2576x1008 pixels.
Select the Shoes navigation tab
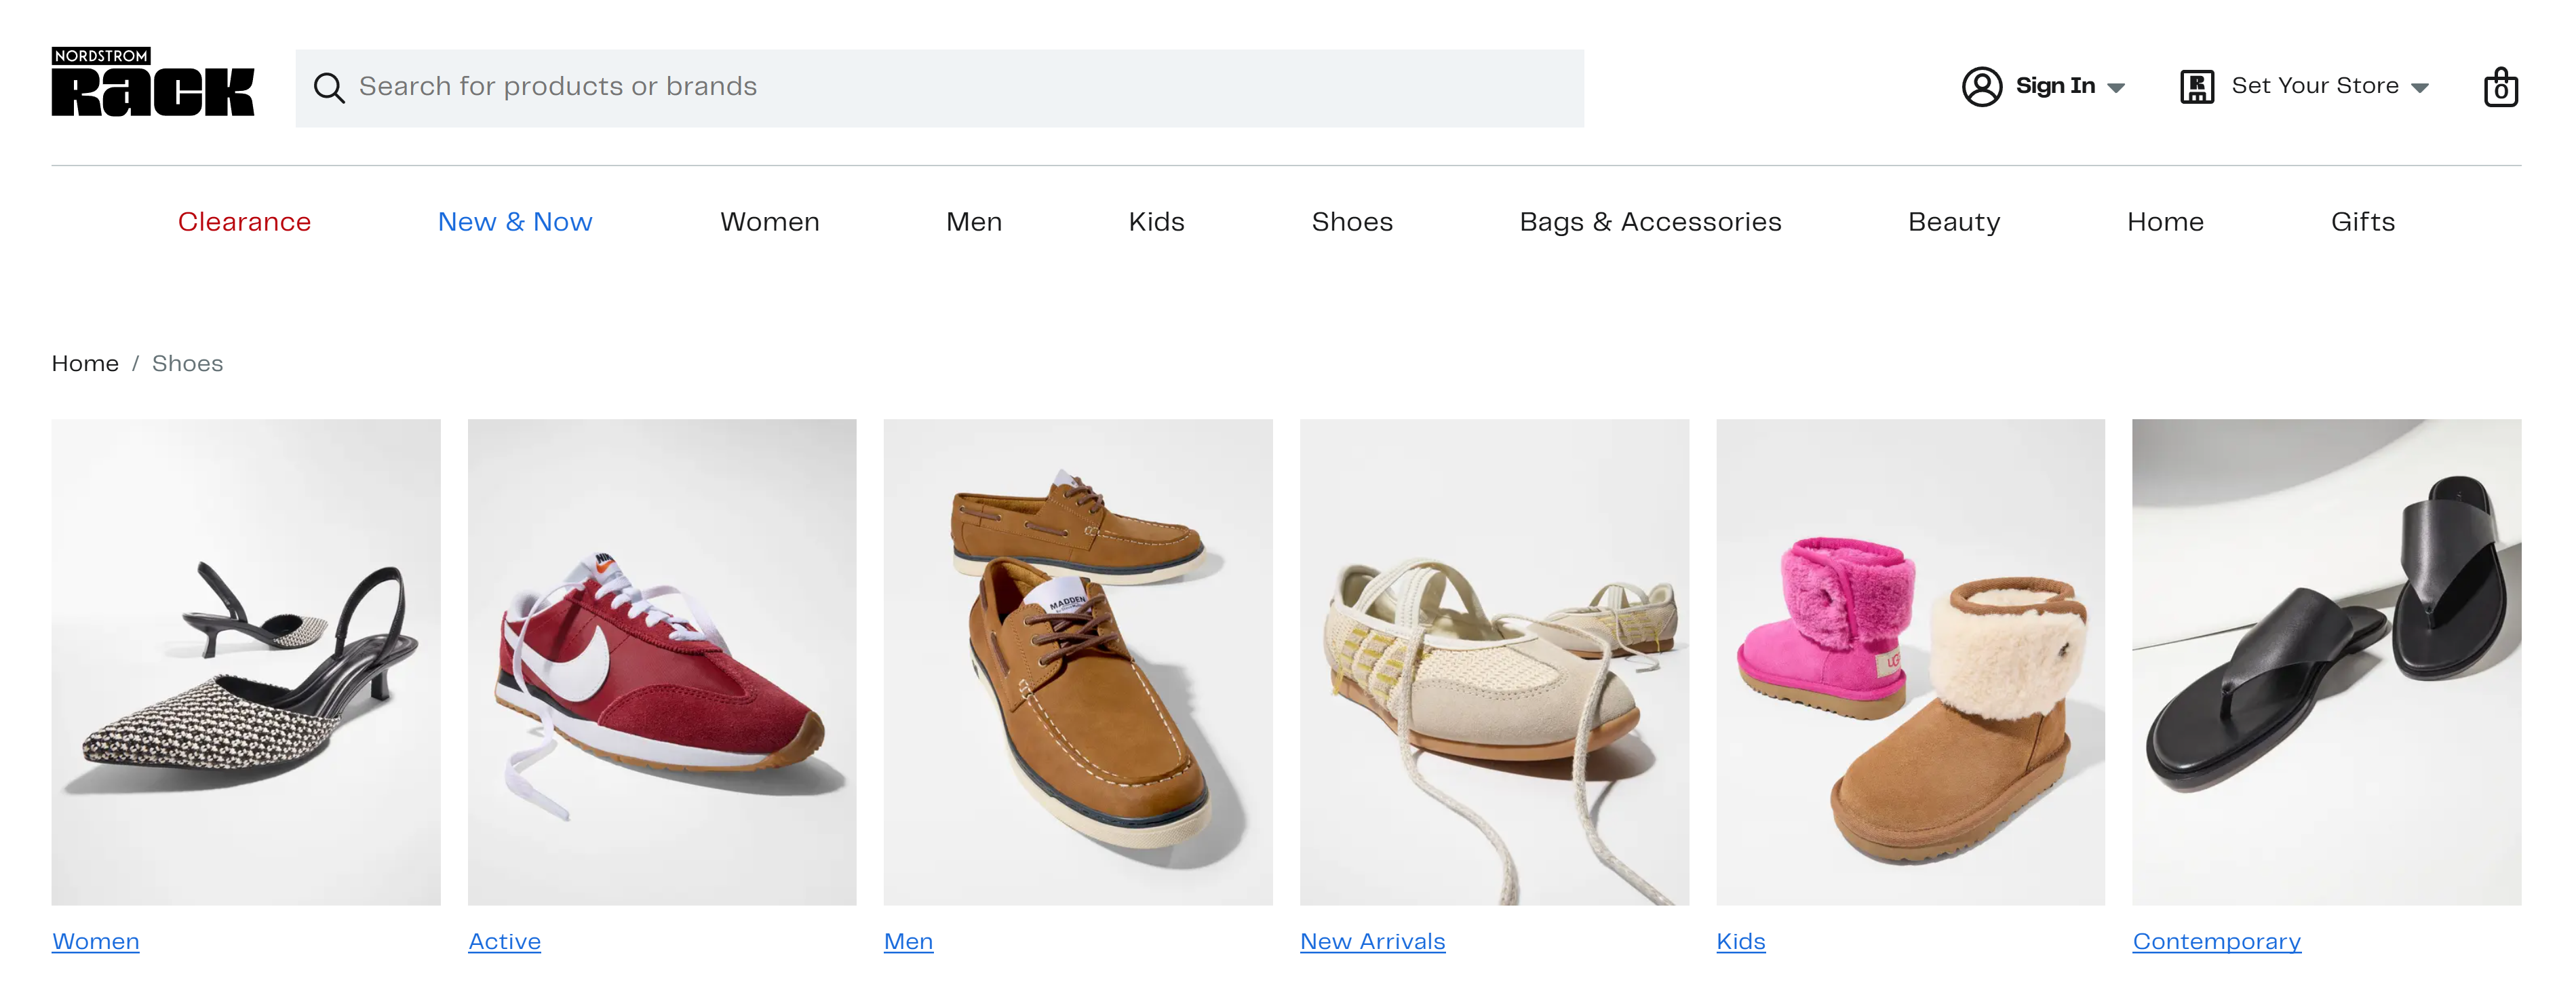[x=1352, y=222]
